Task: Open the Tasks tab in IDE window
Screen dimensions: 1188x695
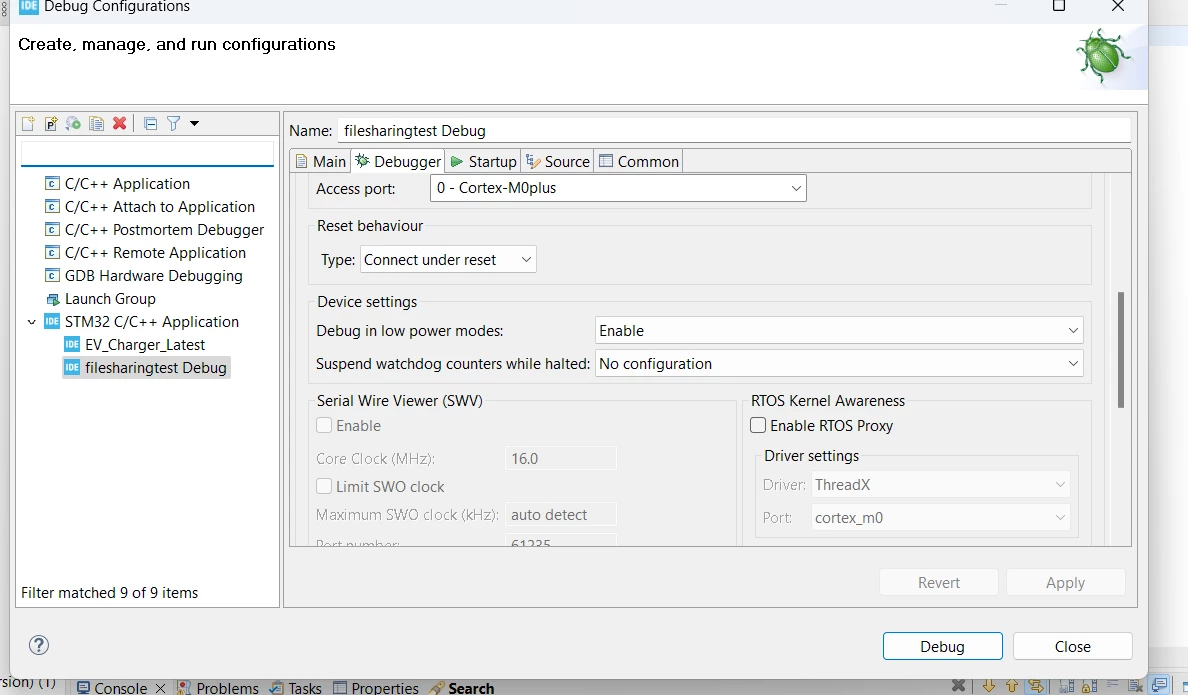Action: 296,687
